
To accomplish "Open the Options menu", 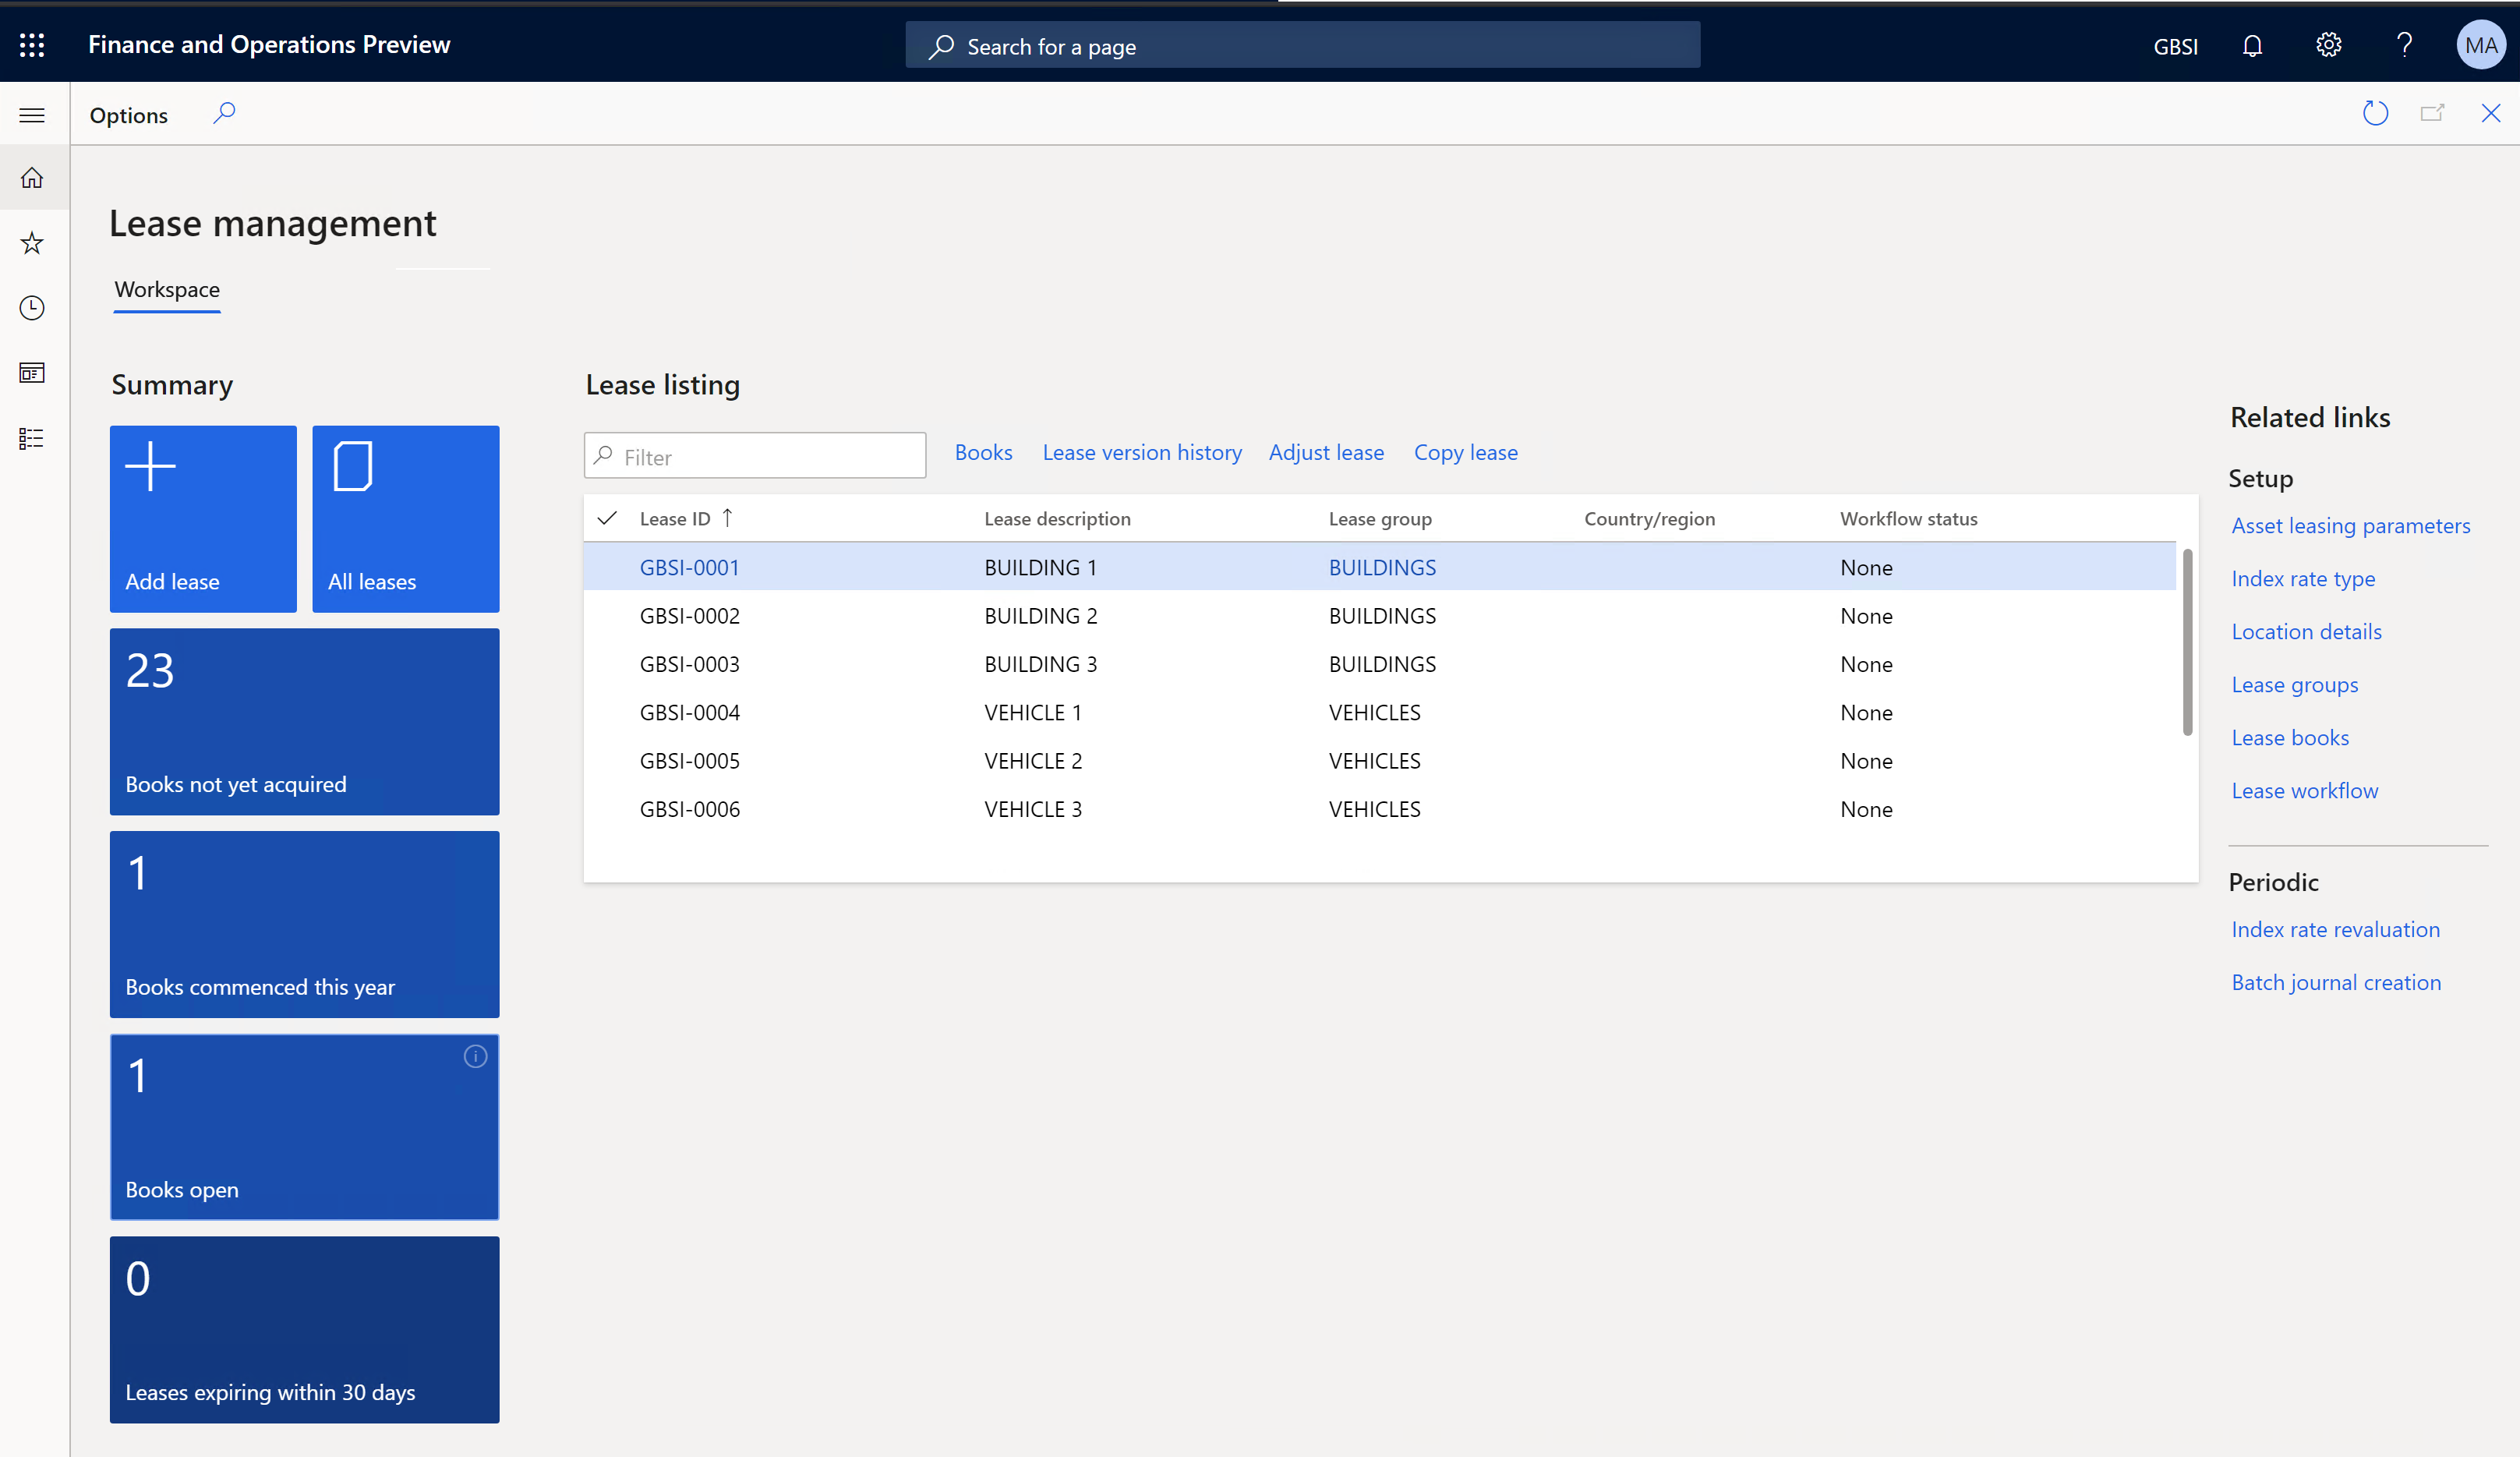I will [x=128, y=114].
